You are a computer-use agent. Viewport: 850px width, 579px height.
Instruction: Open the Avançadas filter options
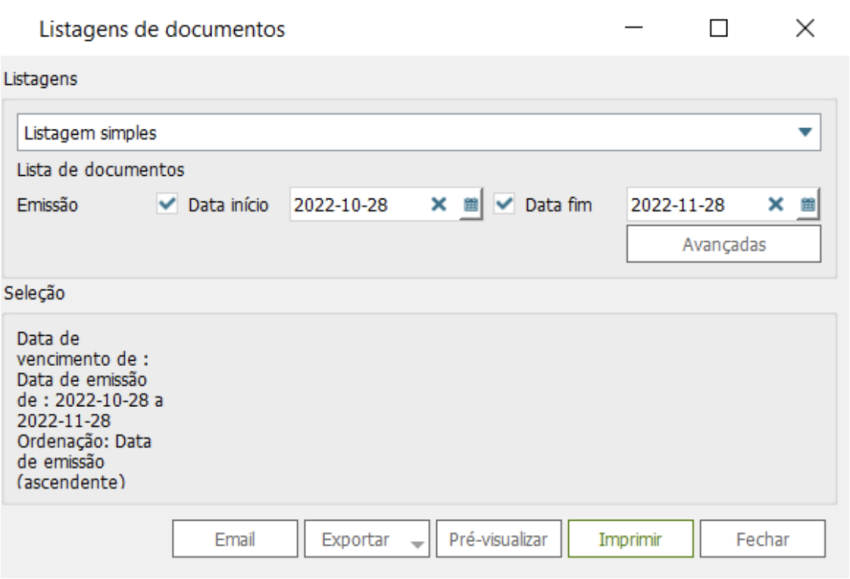coord(723,244)
